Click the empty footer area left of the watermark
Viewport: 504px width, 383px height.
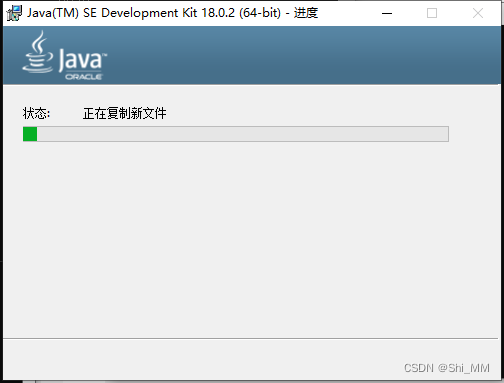[x=200, y=360]
